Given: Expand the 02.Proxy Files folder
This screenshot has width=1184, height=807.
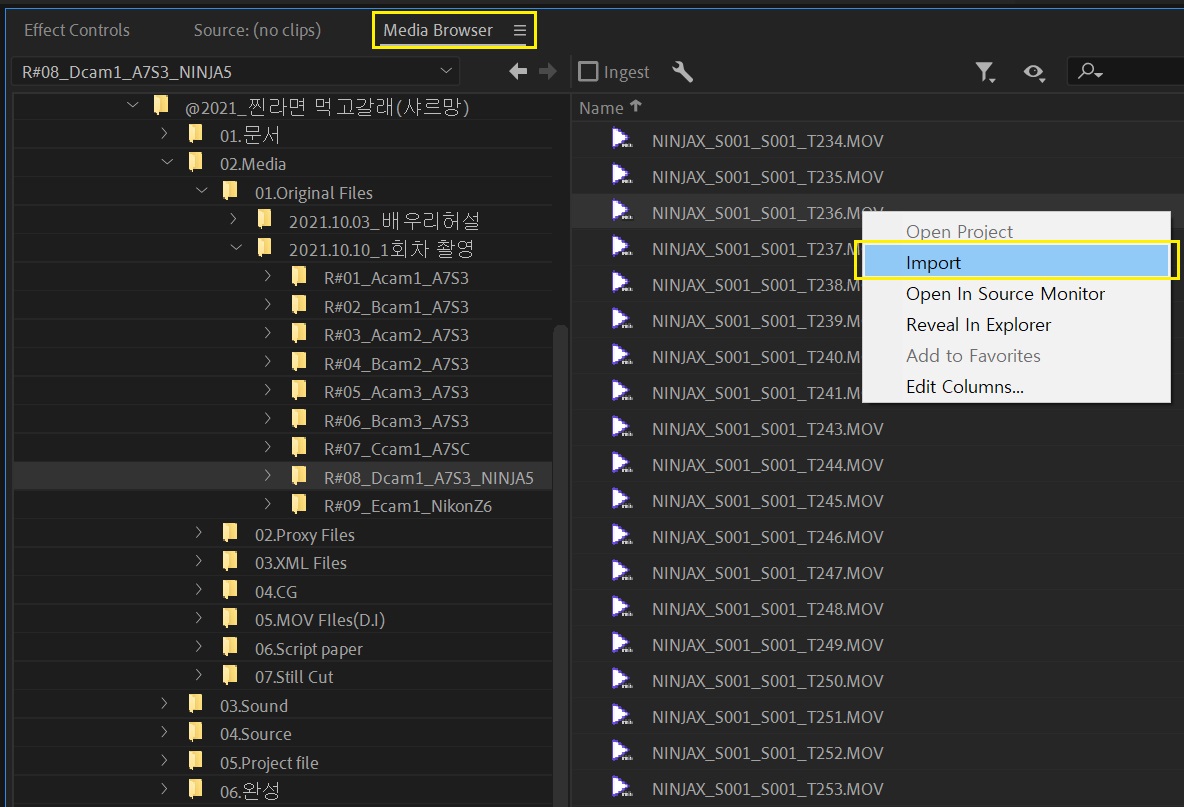Looking at the screenshot, I should pyautogui.click(x=198, y=533).
